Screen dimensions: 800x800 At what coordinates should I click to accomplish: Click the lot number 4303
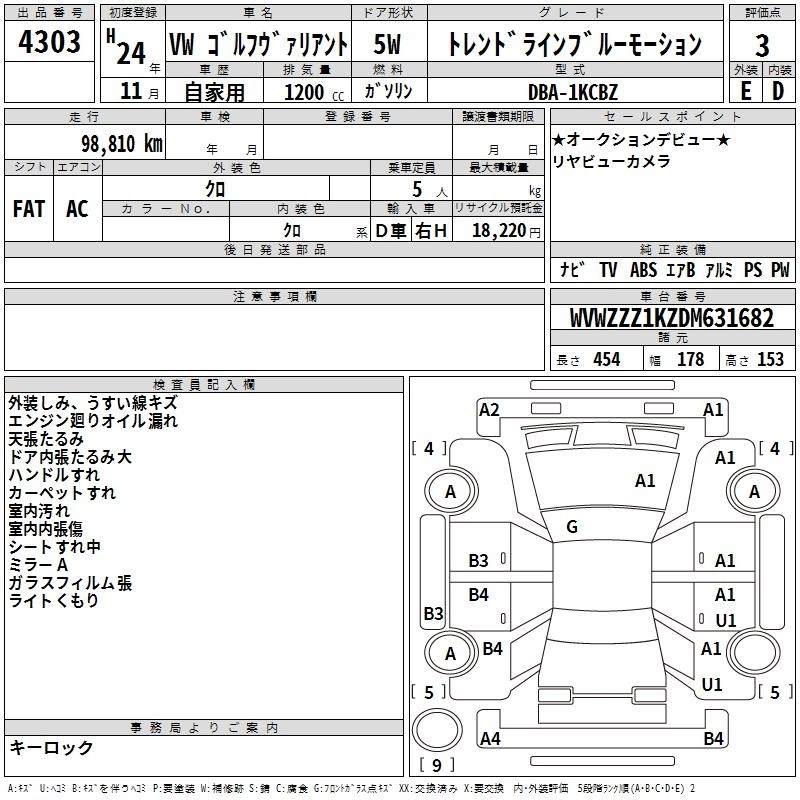[50, 43]
